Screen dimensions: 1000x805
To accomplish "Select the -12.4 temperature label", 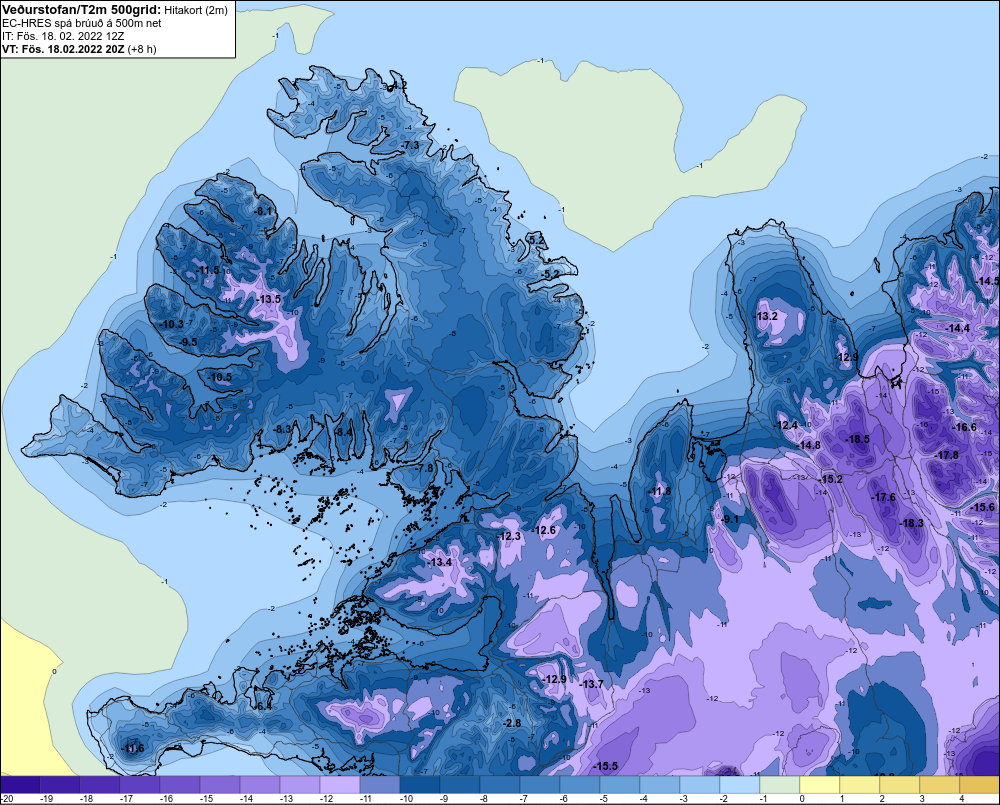I will [x=786, y=425].
